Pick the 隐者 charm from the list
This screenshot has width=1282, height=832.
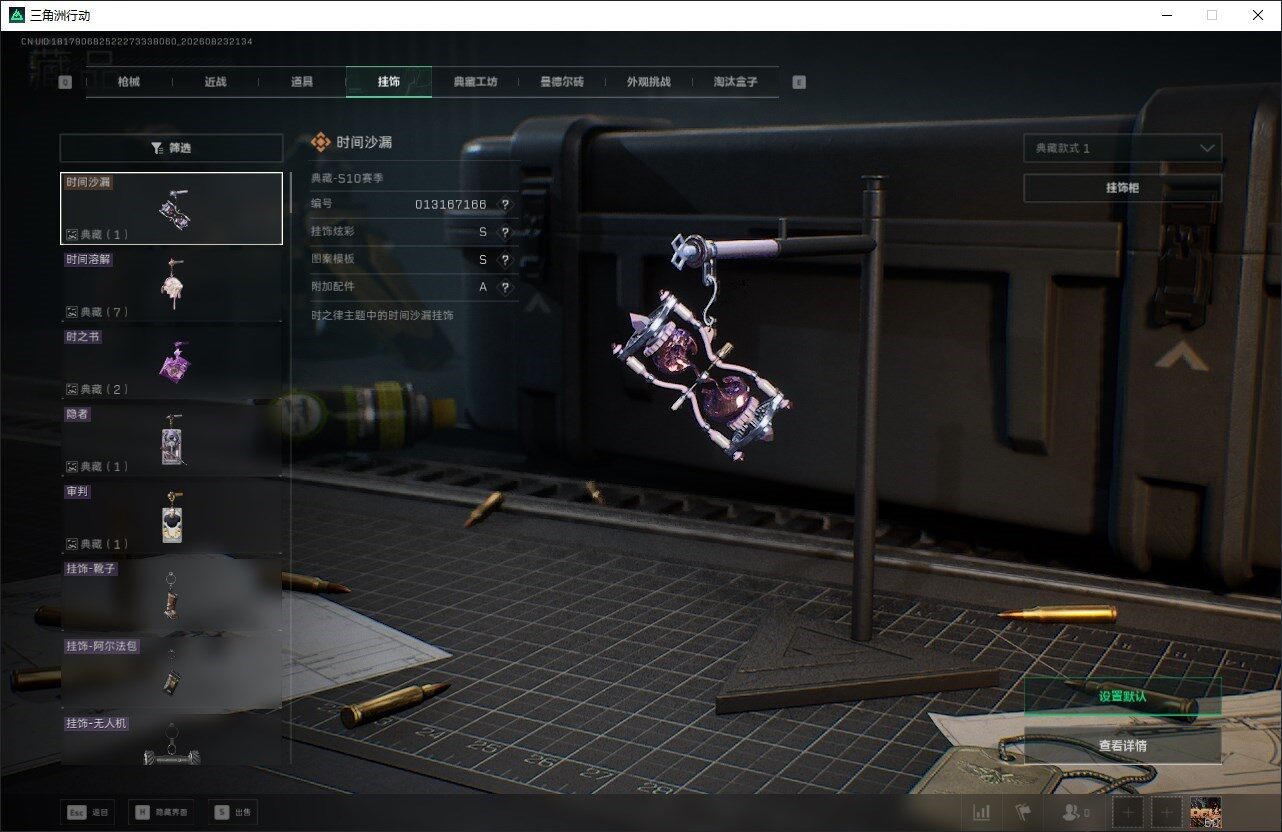(171, 440)
